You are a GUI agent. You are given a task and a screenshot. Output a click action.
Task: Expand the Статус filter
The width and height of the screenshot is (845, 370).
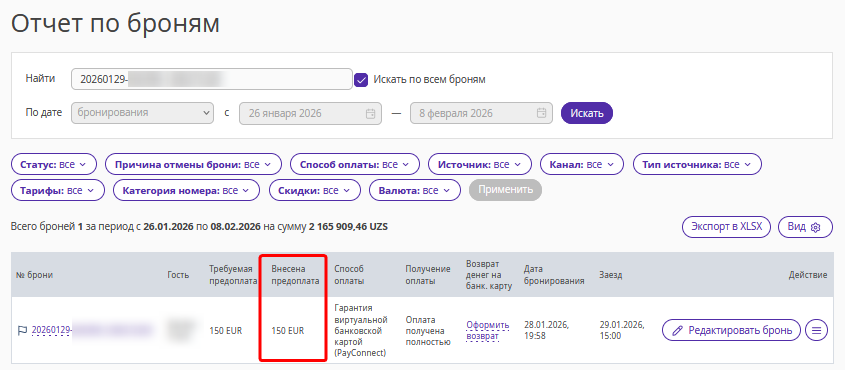click(53, 164)
